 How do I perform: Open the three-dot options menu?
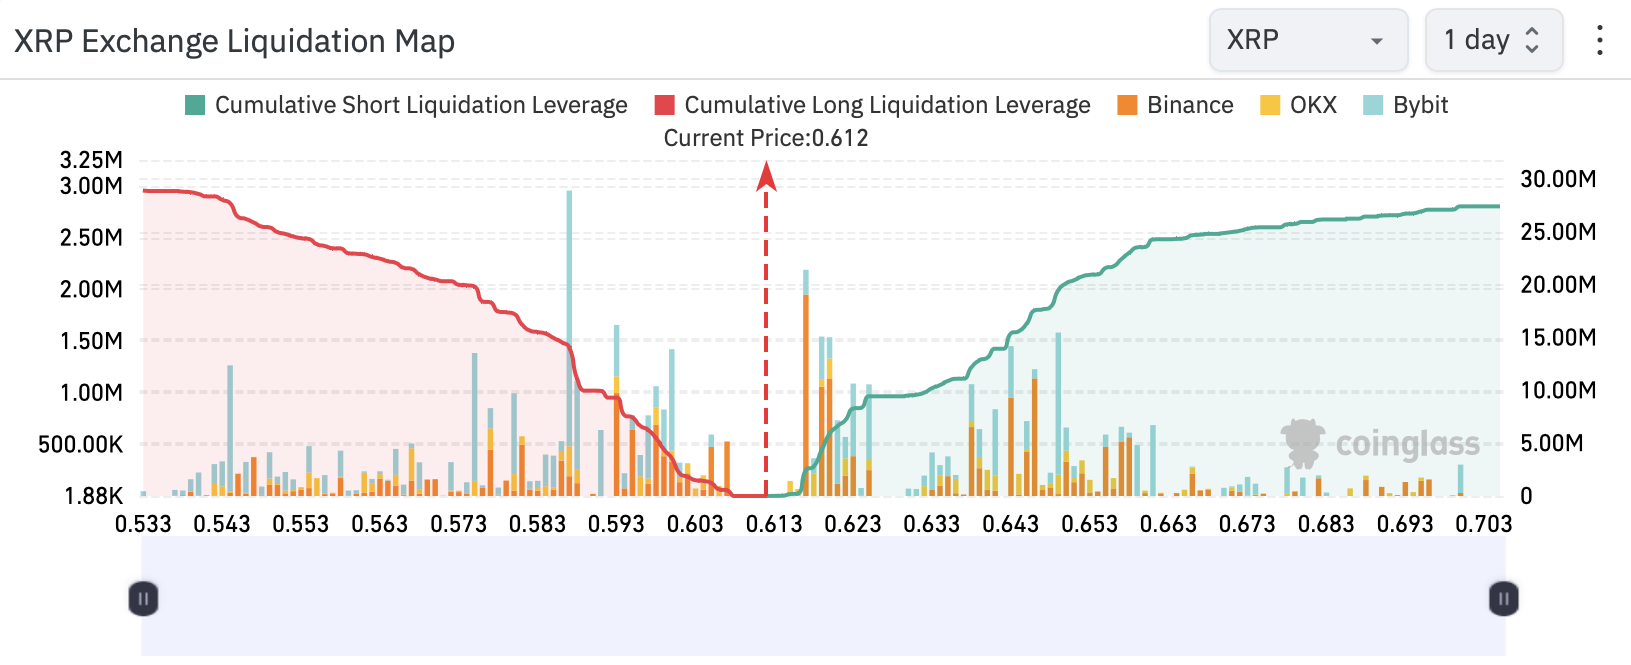click(1600, 40)
